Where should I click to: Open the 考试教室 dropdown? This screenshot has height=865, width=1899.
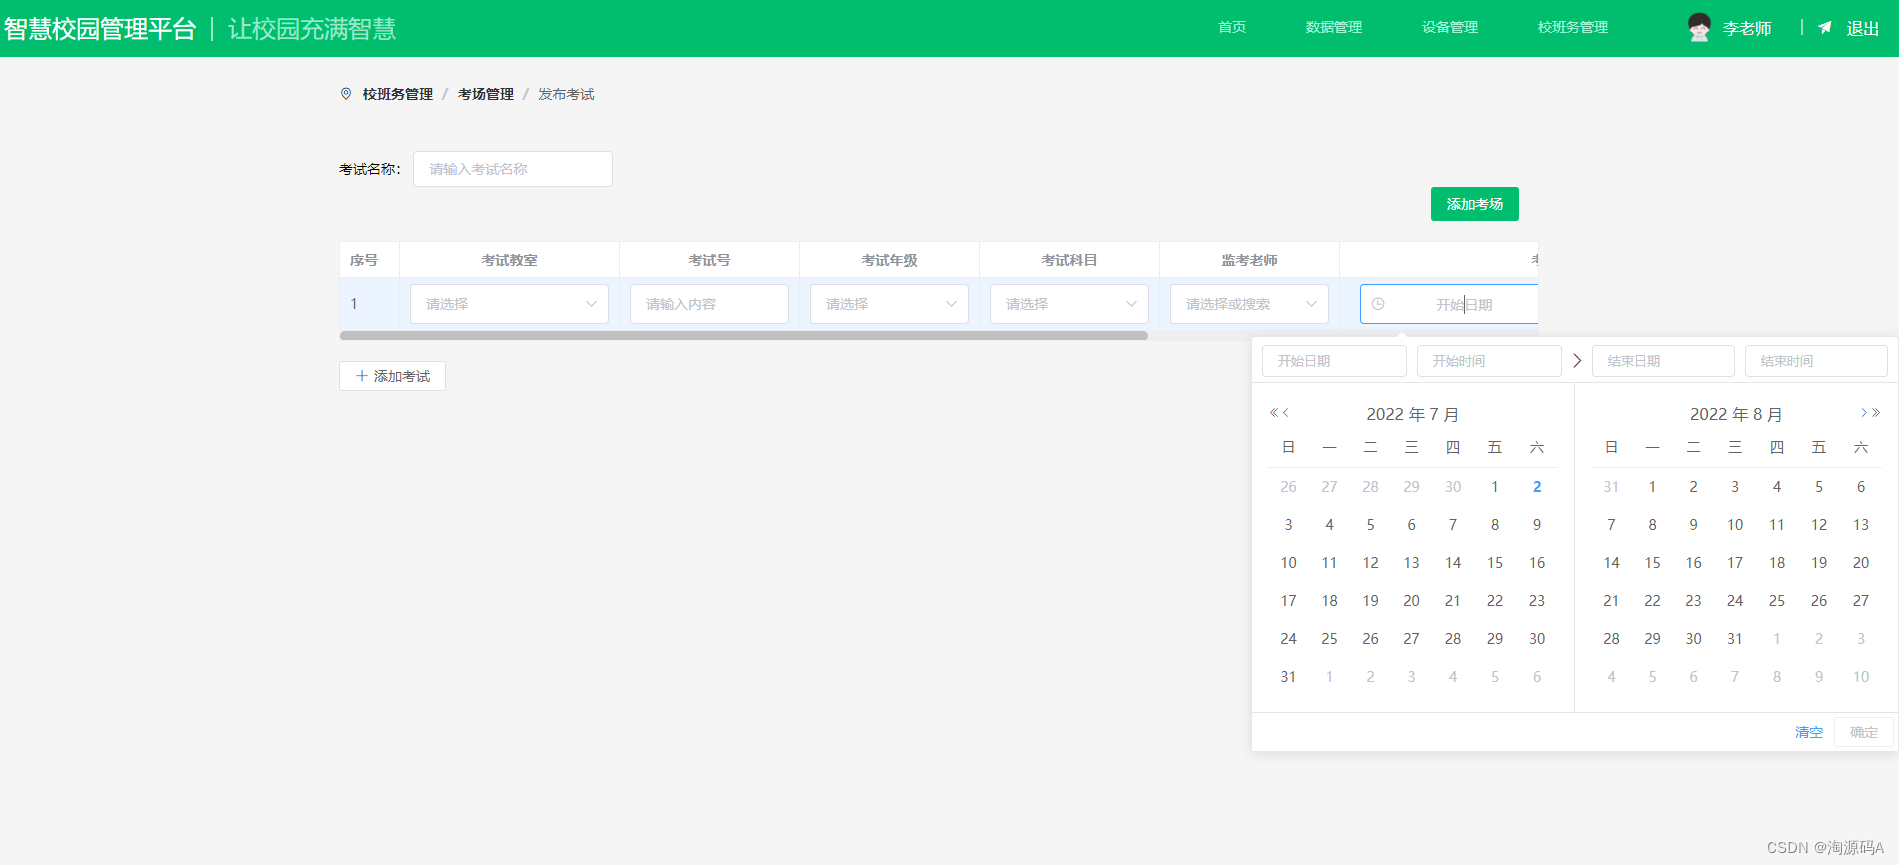(509, 304)
